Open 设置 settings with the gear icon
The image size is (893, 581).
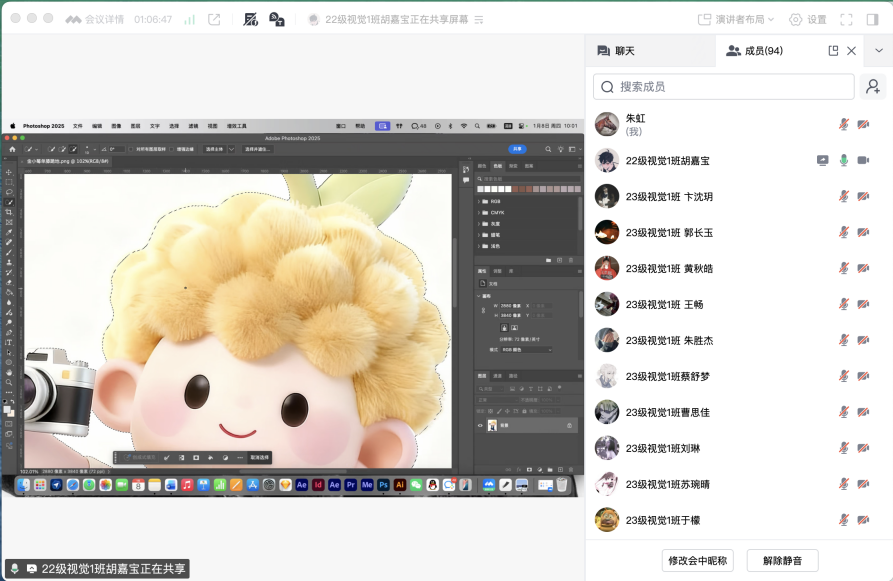[x=808, y=19]
